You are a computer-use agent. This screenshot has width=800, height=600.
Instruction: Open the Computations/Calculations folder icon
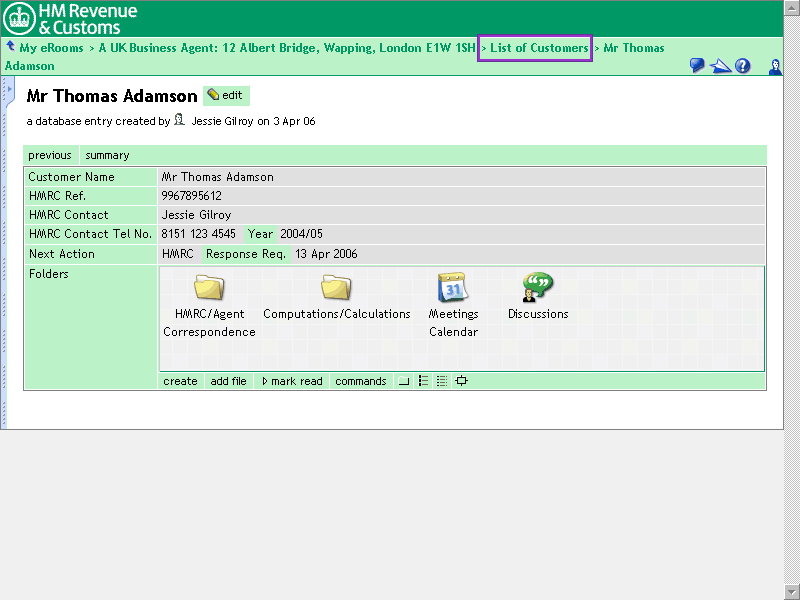click(336, 289)
